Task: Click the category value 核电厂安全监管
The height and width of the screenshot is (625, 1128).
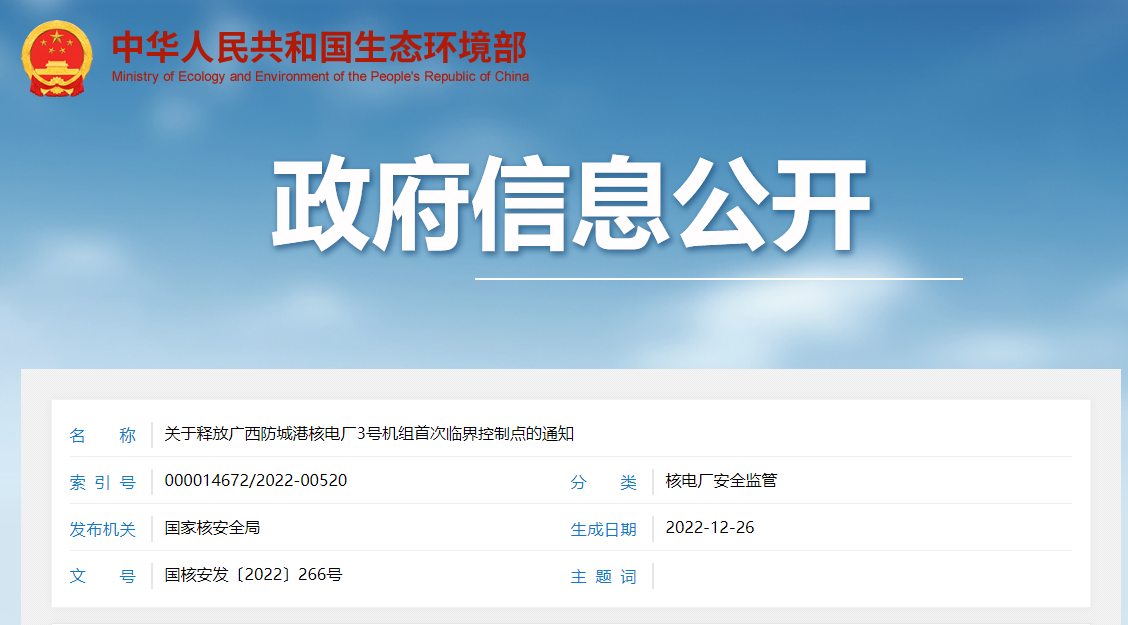Action: coord(721,481)
